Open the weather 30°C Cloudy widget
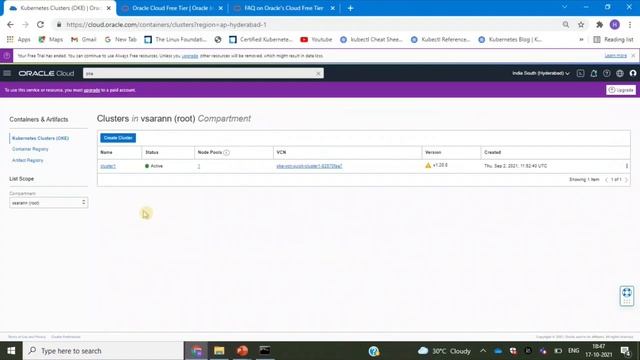 point(444,351)
